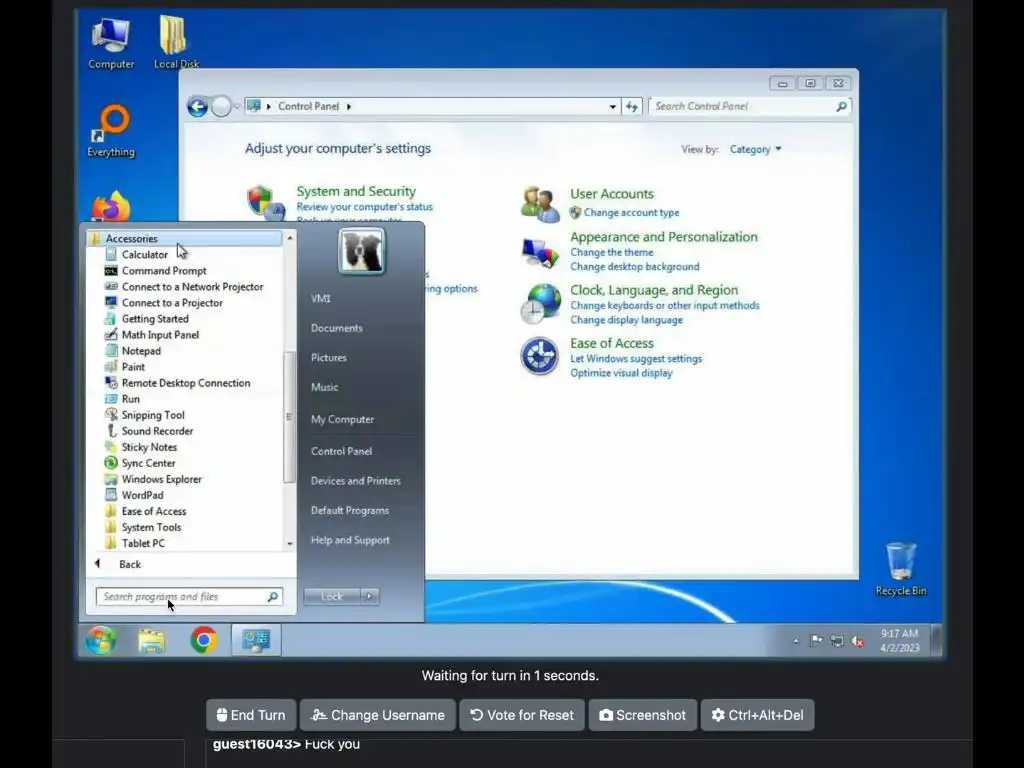Viewport: 1024px width, 768px height.
Task: Open Appearance and Personalization category
Action: click(664, 237)
